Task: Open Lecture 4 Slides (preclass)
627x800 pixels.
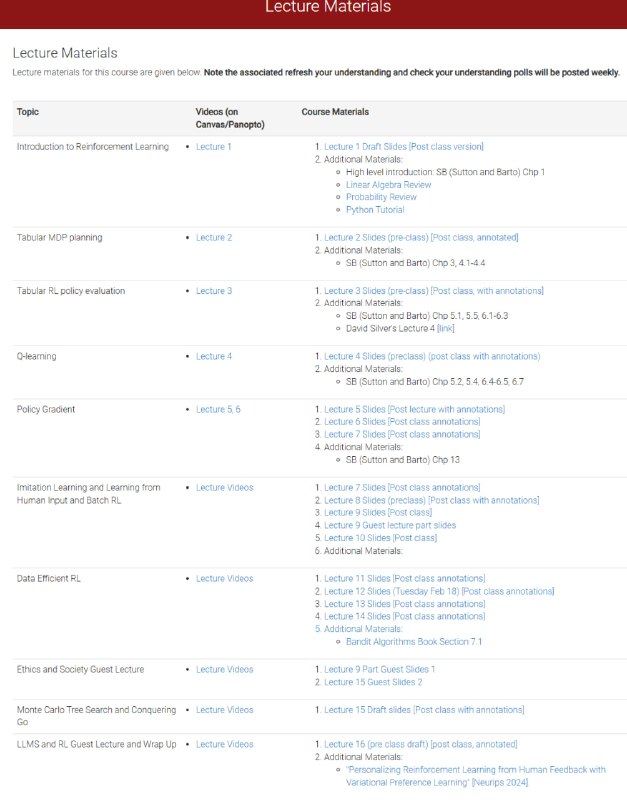Action: pos(374,356)
